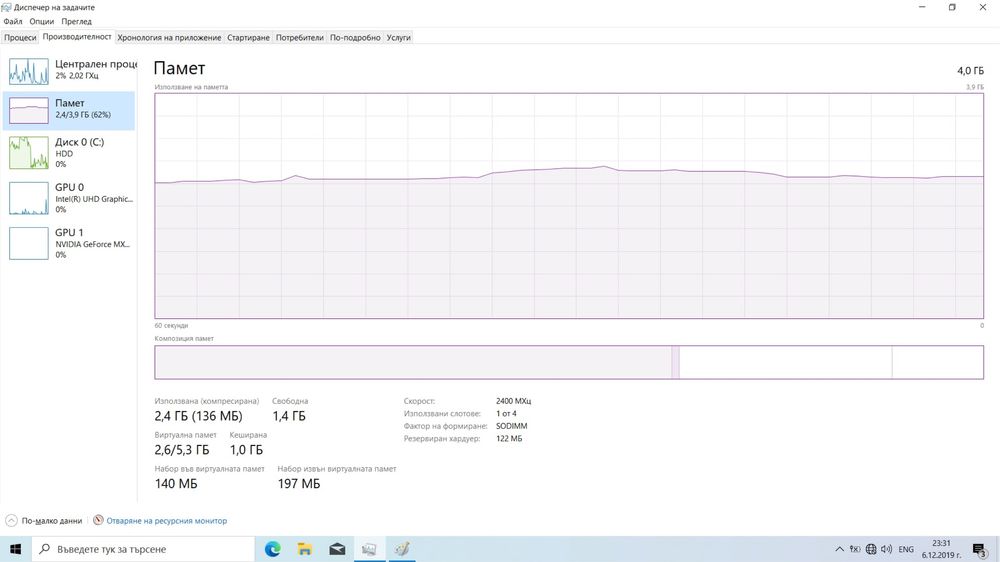Image resolution: width=1000 pixels, height=562 pixels.
Task: Switch to the Task Manager taskbar icon
Action: click(x=369, y=549)
